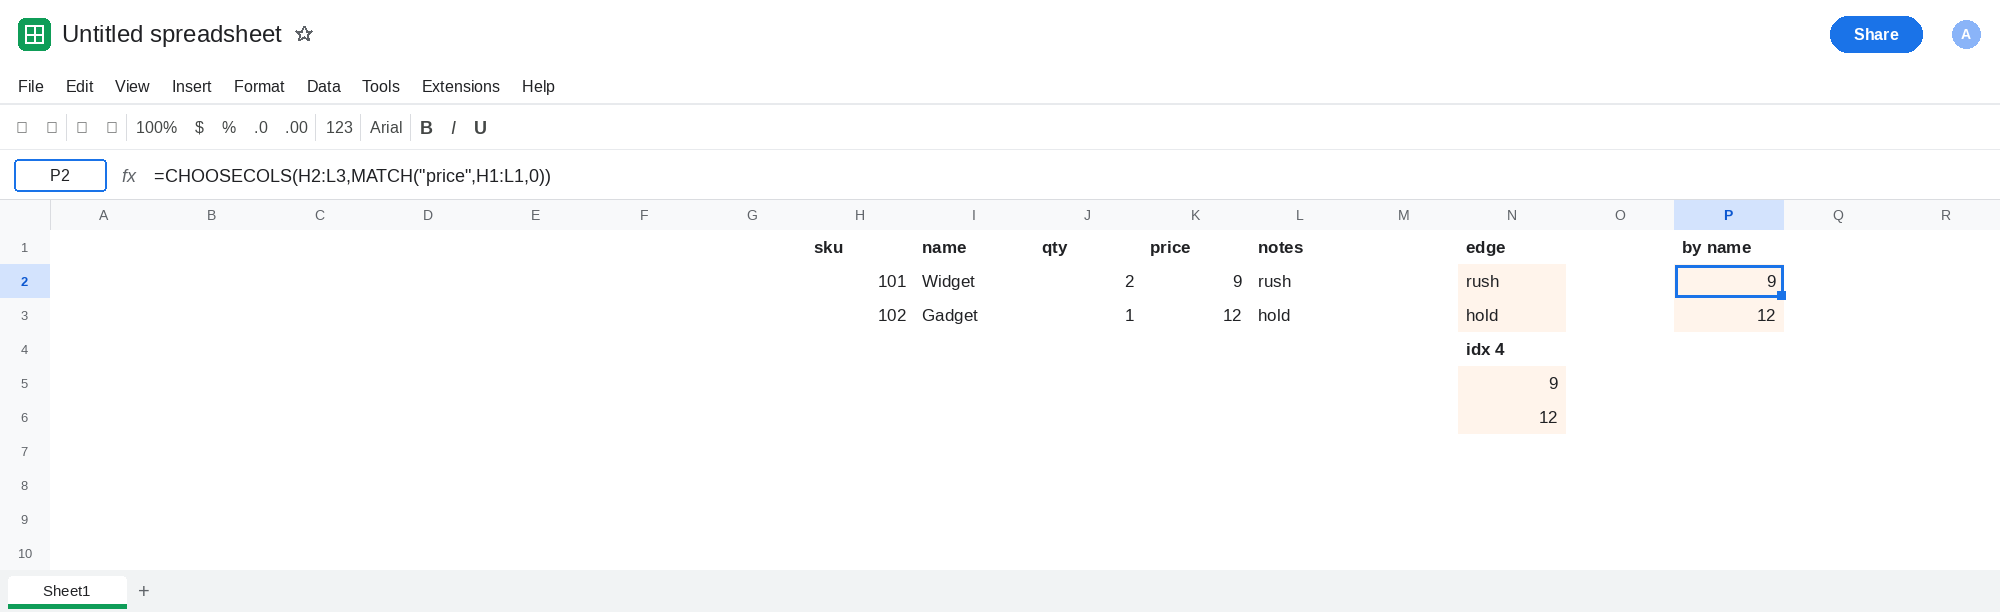Click the account avatar labeled A
This screenshot has height=612, width=2000.
pyautogui.click(x=1966, y=34)
